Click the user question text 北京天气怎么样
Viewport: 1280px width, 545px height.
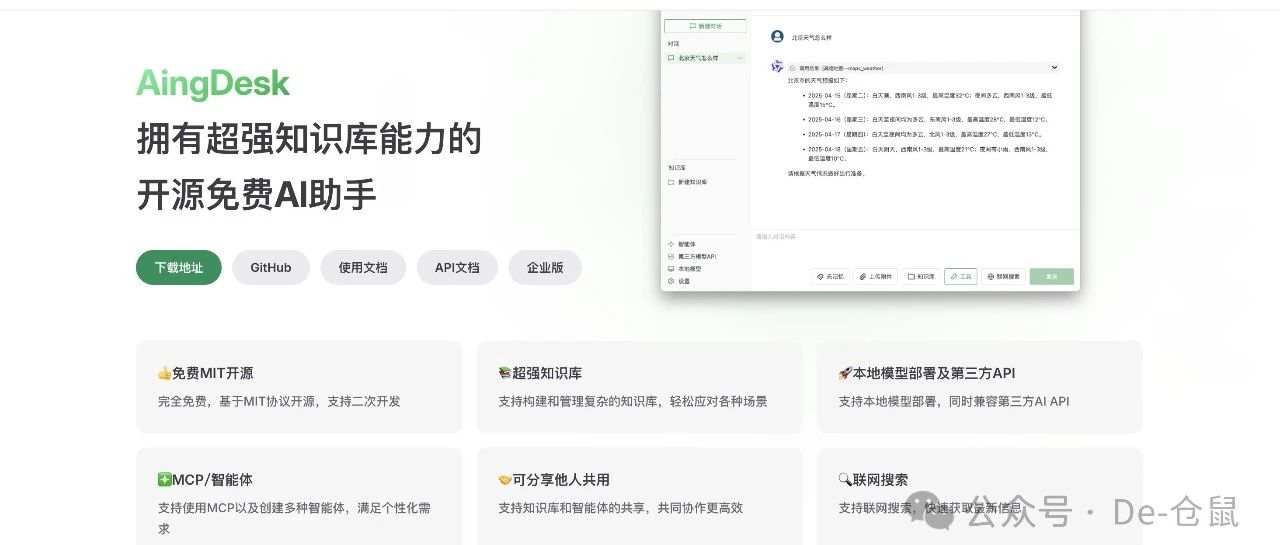point(812,37)
